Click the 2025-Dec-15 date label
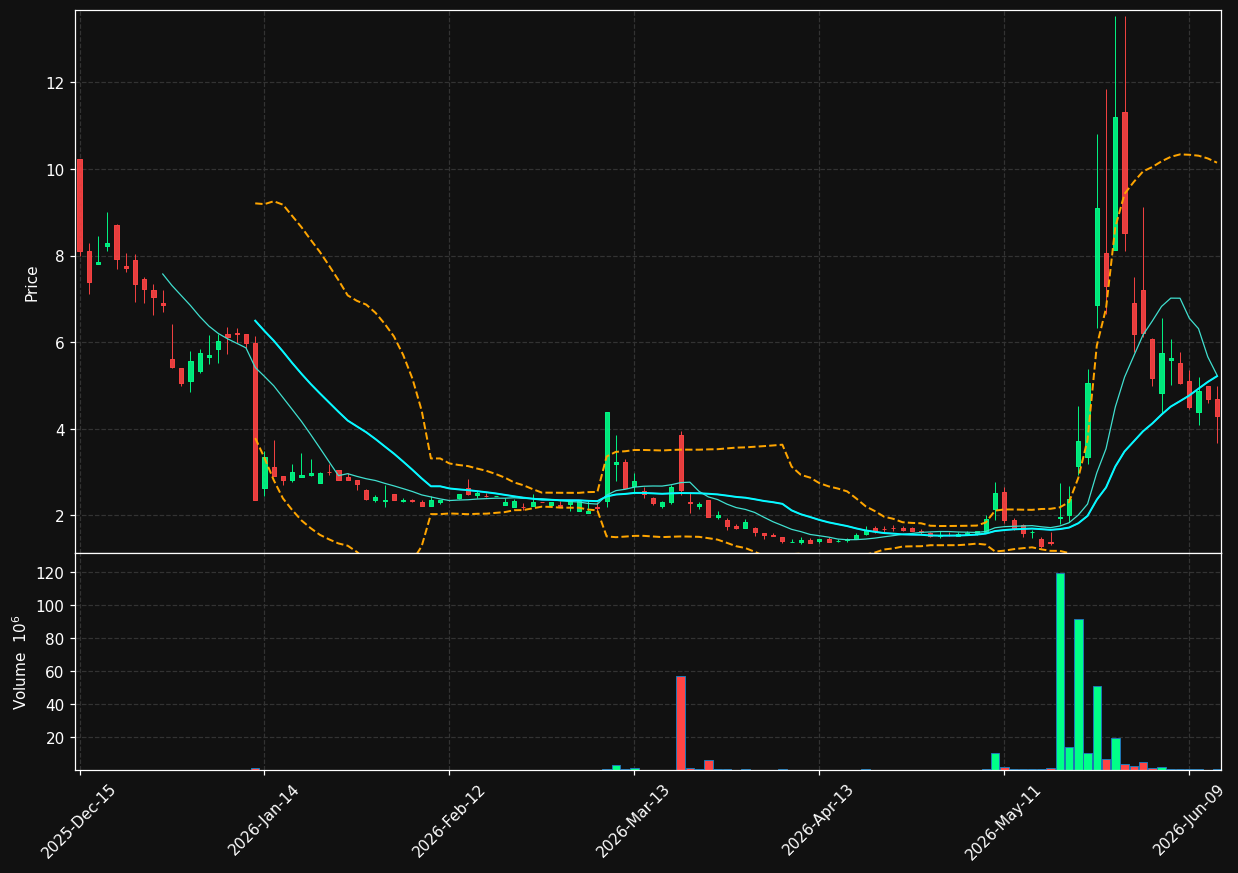1238x873 pixels. coord(79,821)
